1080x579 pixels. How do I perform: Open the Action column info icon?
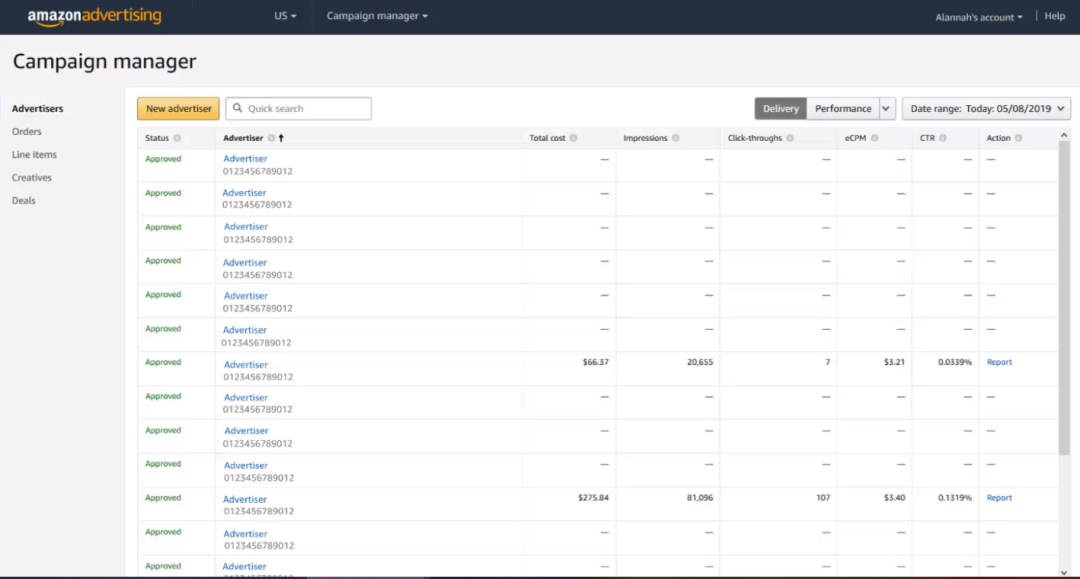click(x=1018, y=138)
